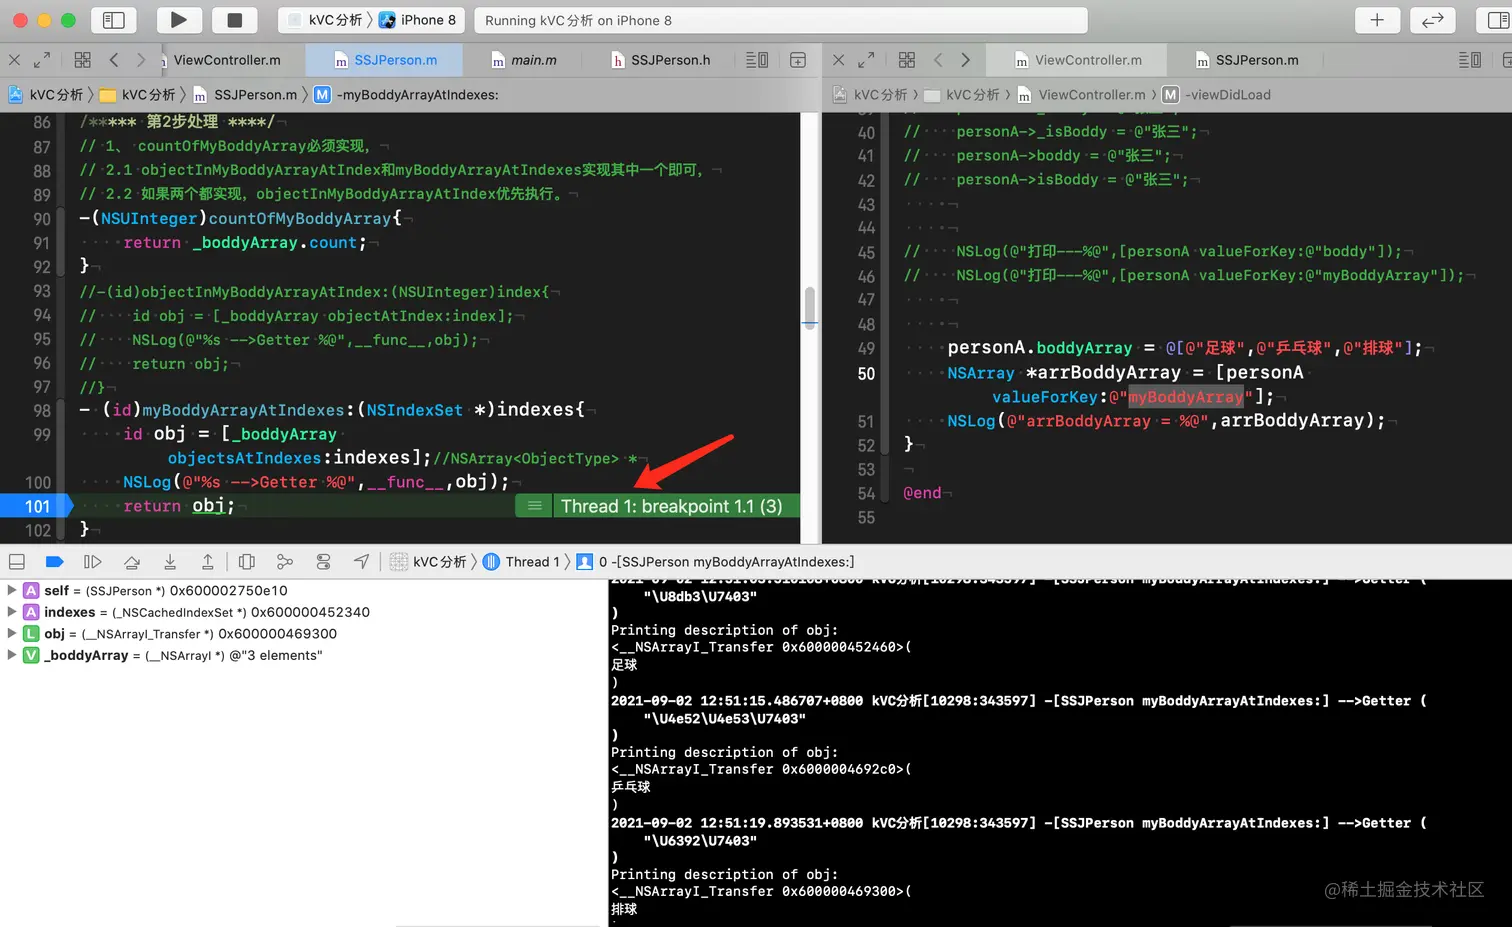Open left editor options lines menu
The image size is (1512, 927).
757,60
